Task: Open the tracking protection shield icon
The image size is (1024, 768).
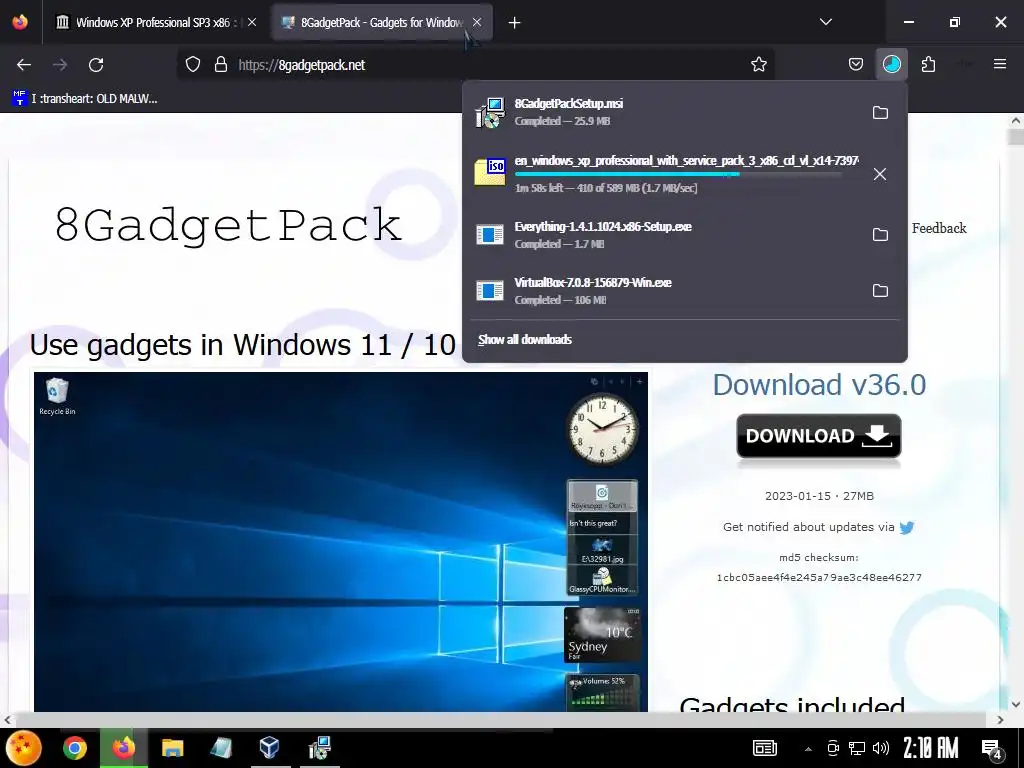Action: (x=193, y=65)
